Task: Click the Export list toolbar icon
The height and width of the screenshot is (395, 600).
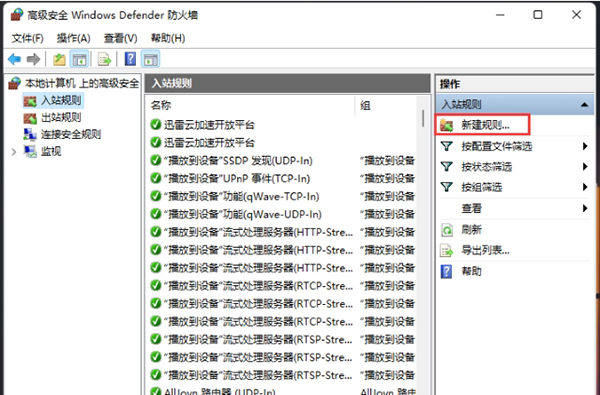Action: pos(104,59)
